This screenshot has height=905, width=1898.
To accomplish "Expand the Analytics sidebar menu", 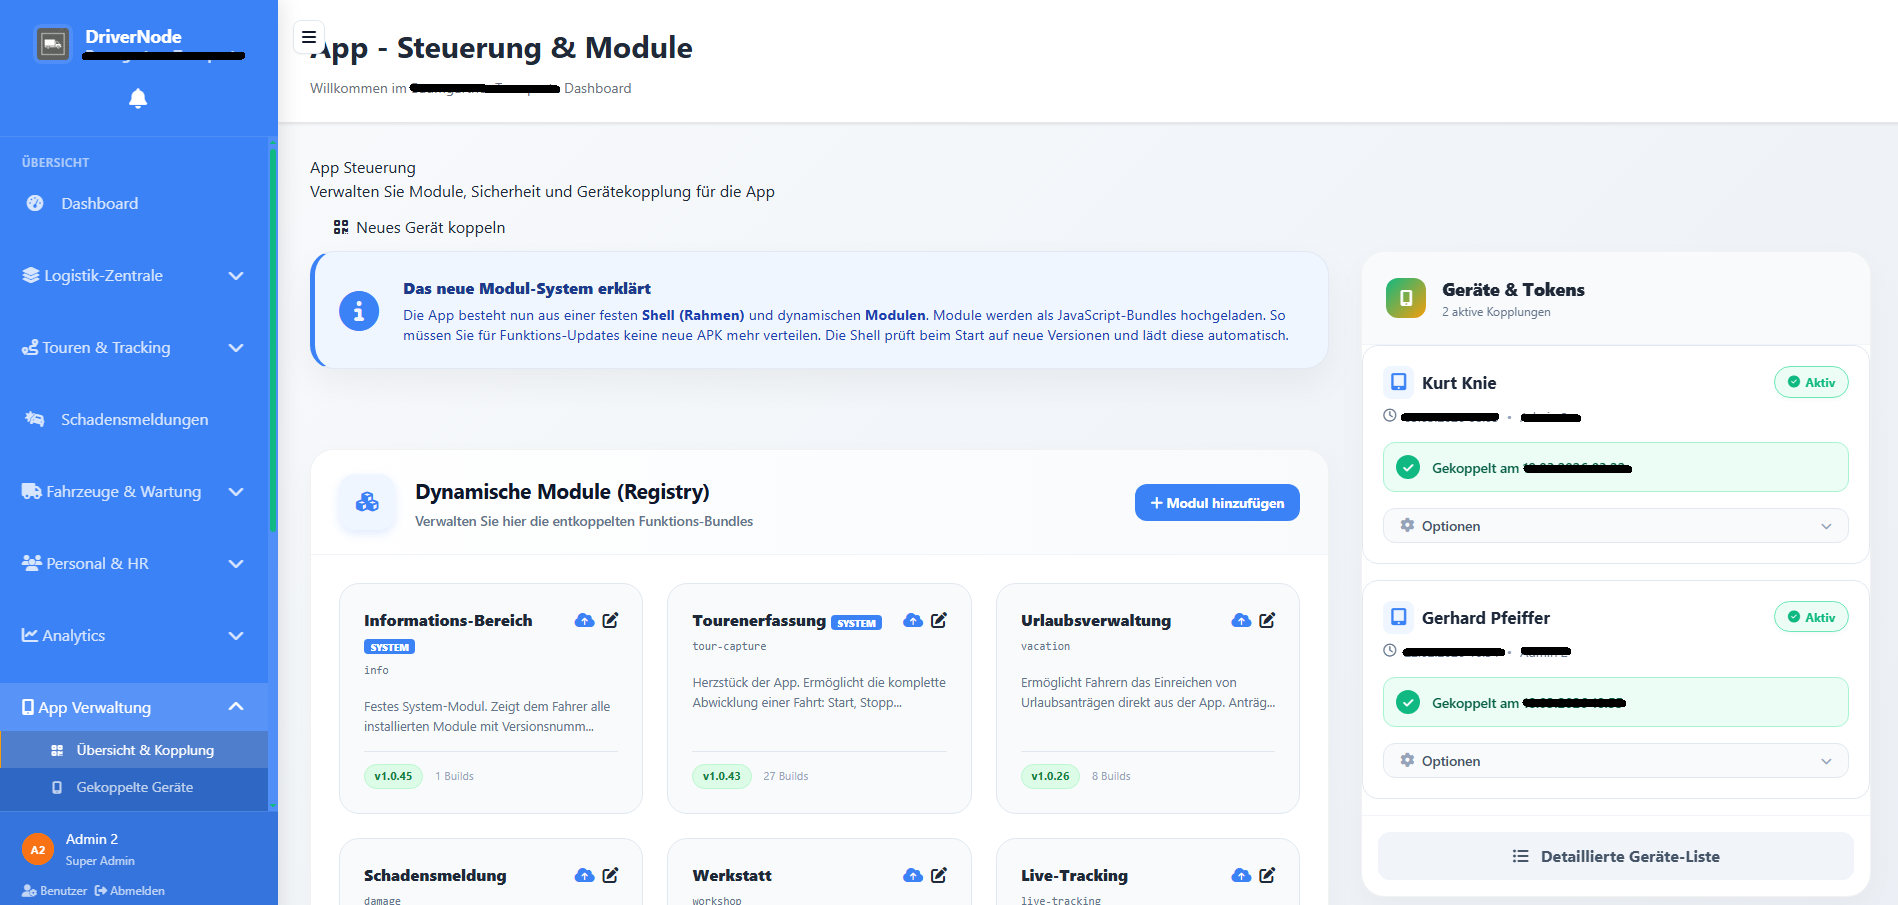I will (134, 635).
